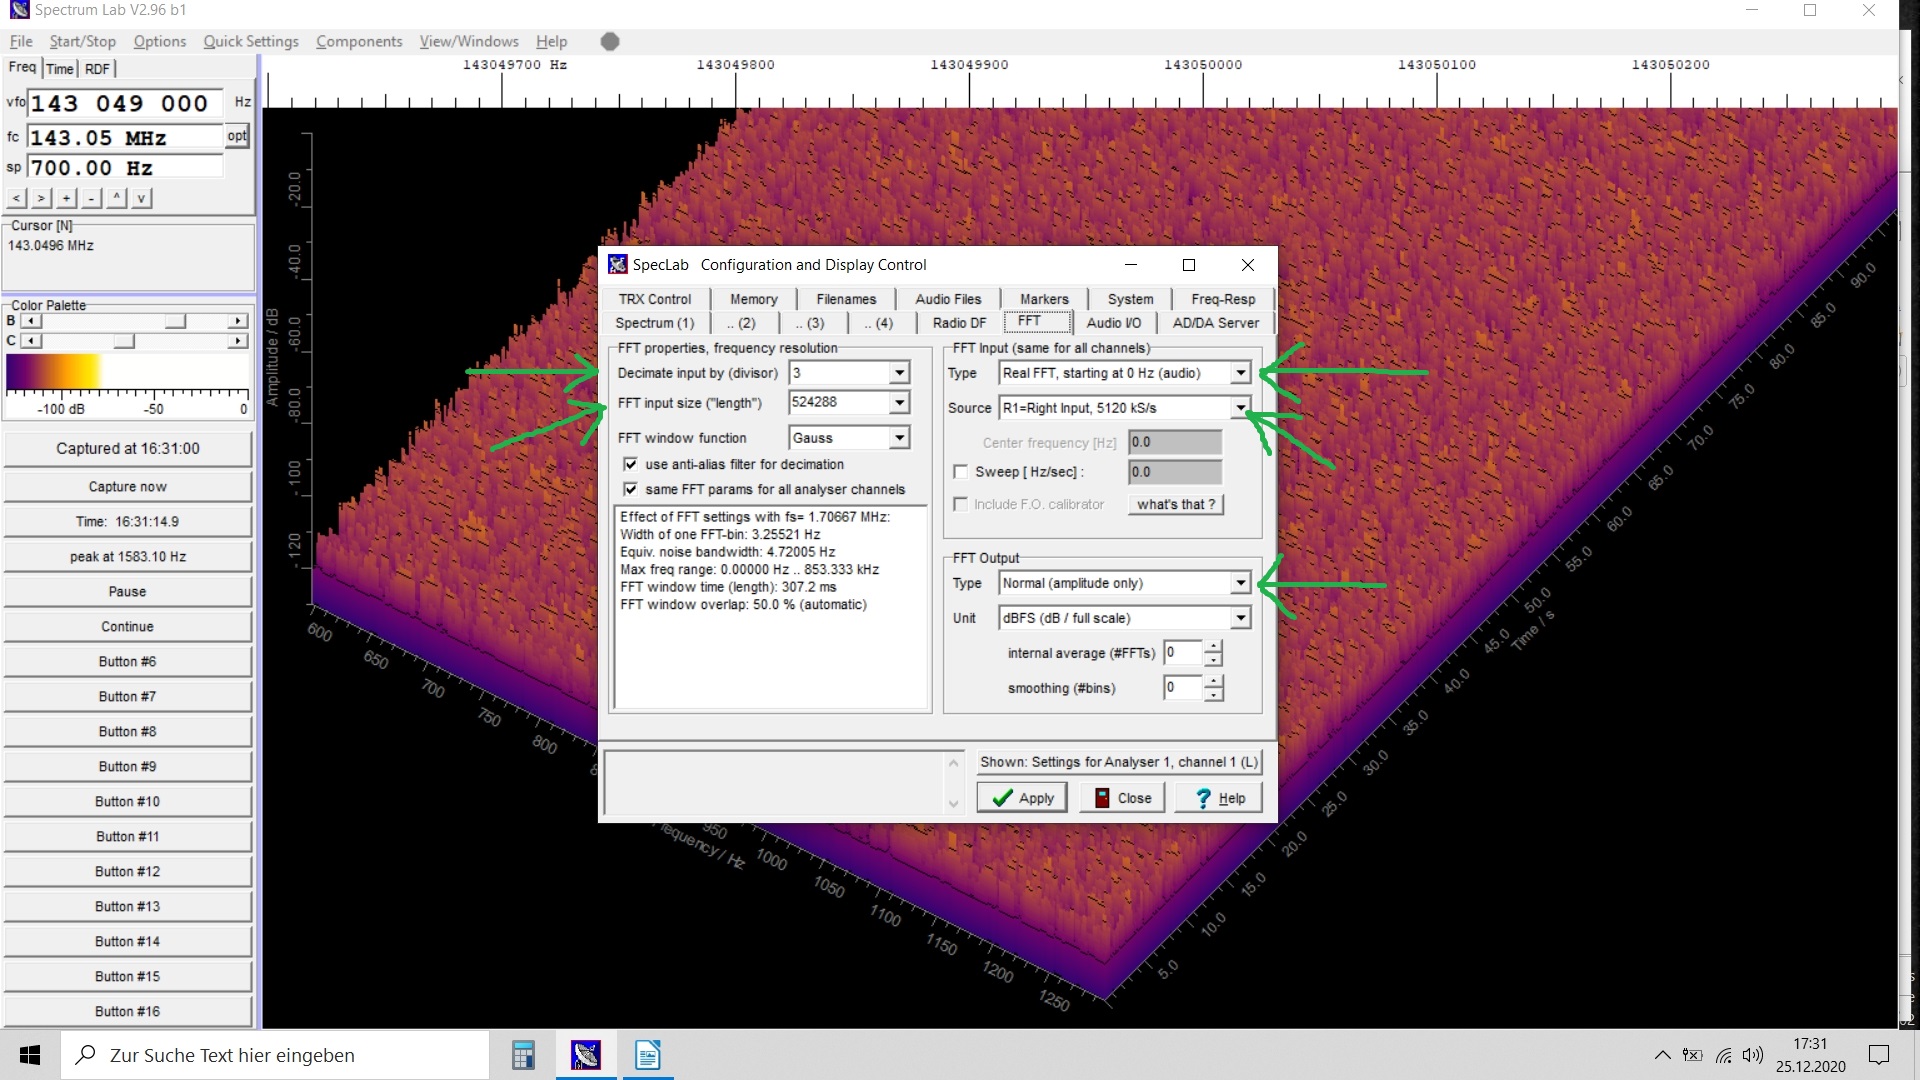The width and height of the screenshot is (1920, 1080).
Task: Open Calculator from the Windows taskbar
Action: point(523,1055)
